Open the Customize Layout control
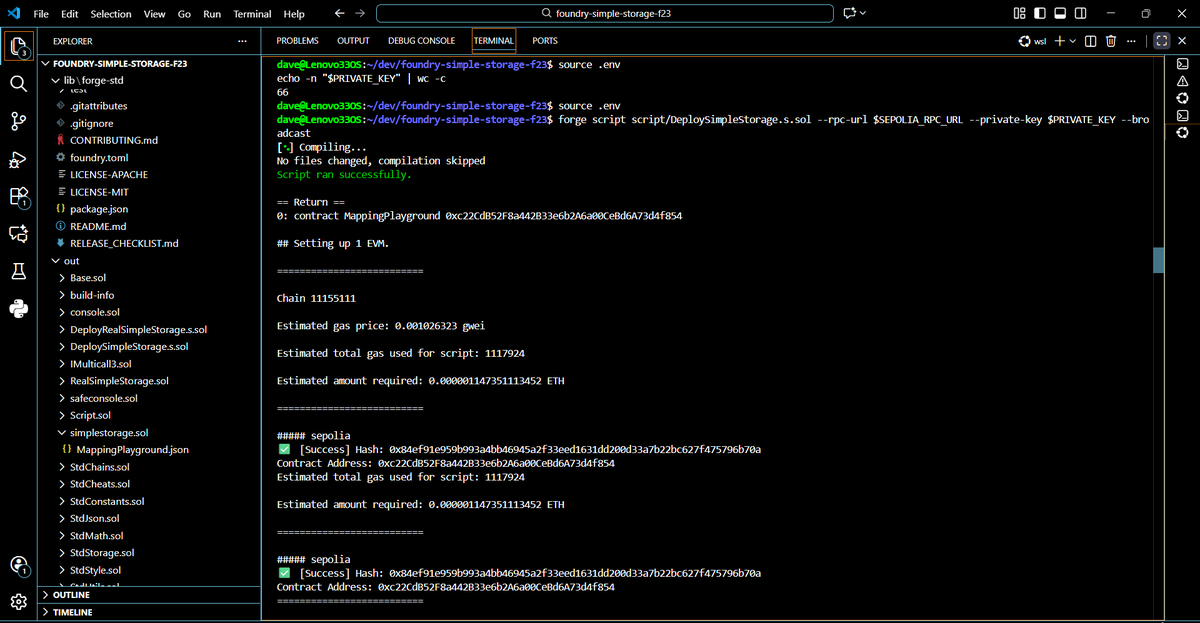The height and width of the screenshot is (623, 1200). [1019, 13]
